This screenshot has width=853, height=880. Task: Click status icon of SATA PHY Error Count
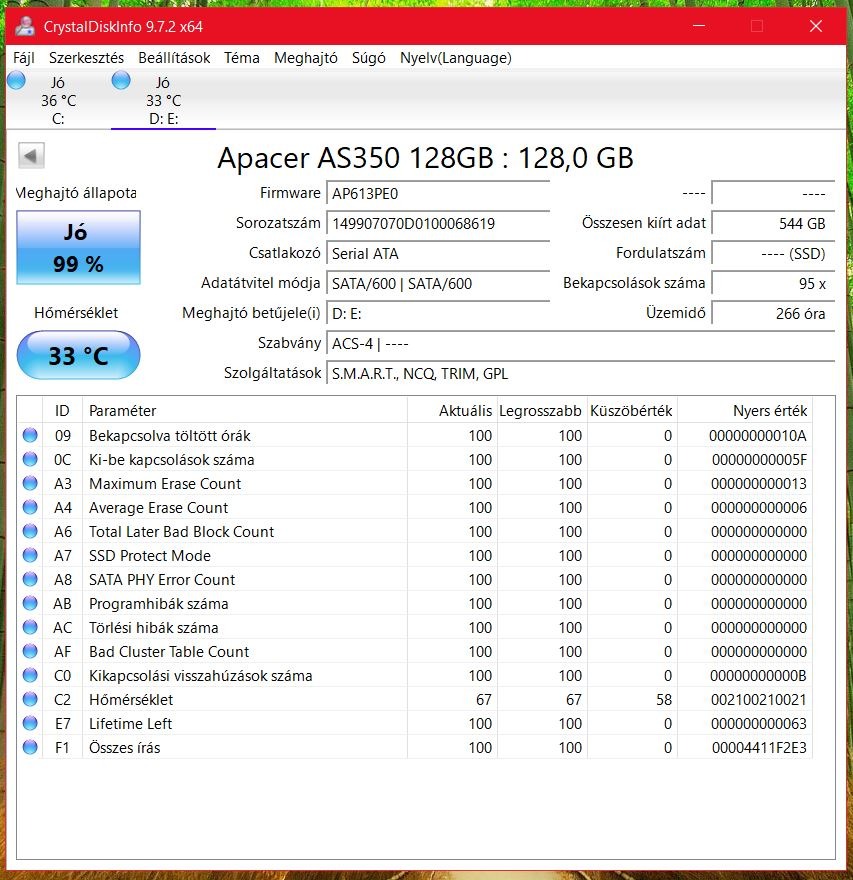coord(30,579)
